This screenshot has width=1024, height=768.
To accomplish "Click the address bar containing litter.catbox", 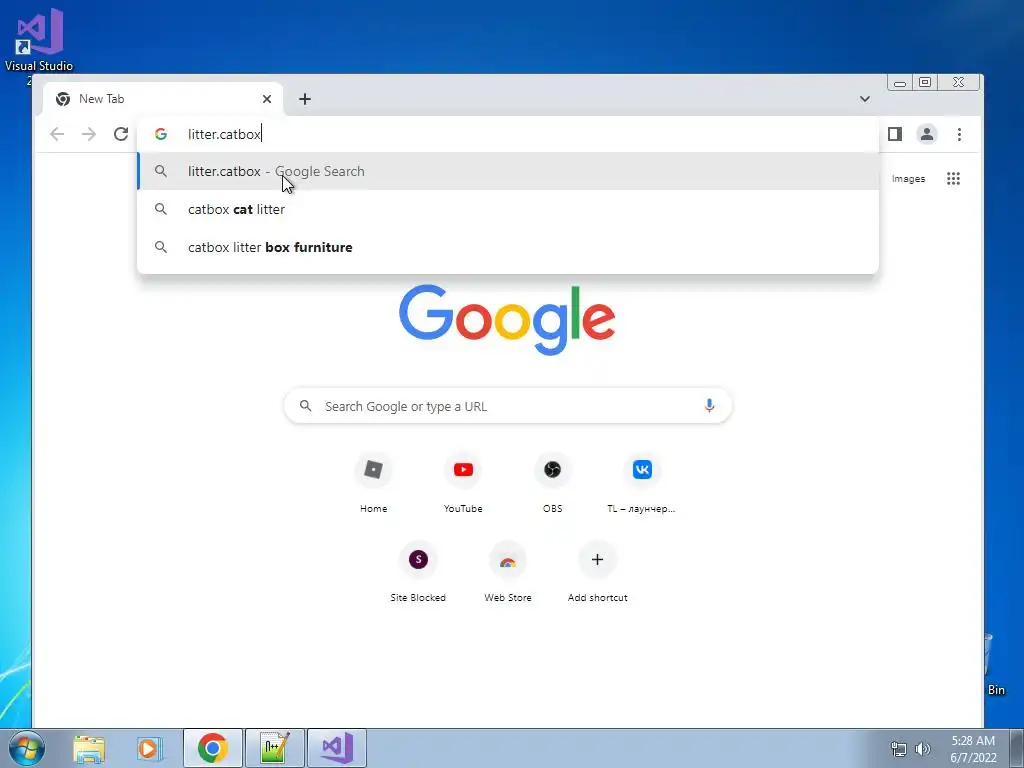I will [507, 134].
